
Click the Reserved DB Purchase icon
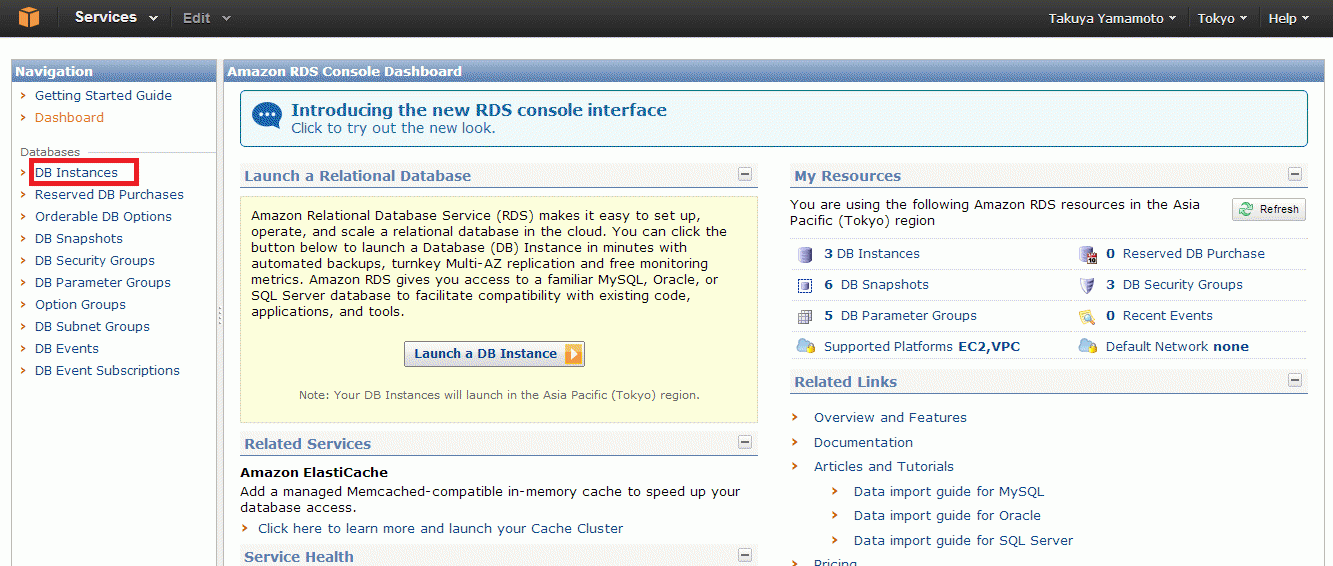coord(1088,254)
